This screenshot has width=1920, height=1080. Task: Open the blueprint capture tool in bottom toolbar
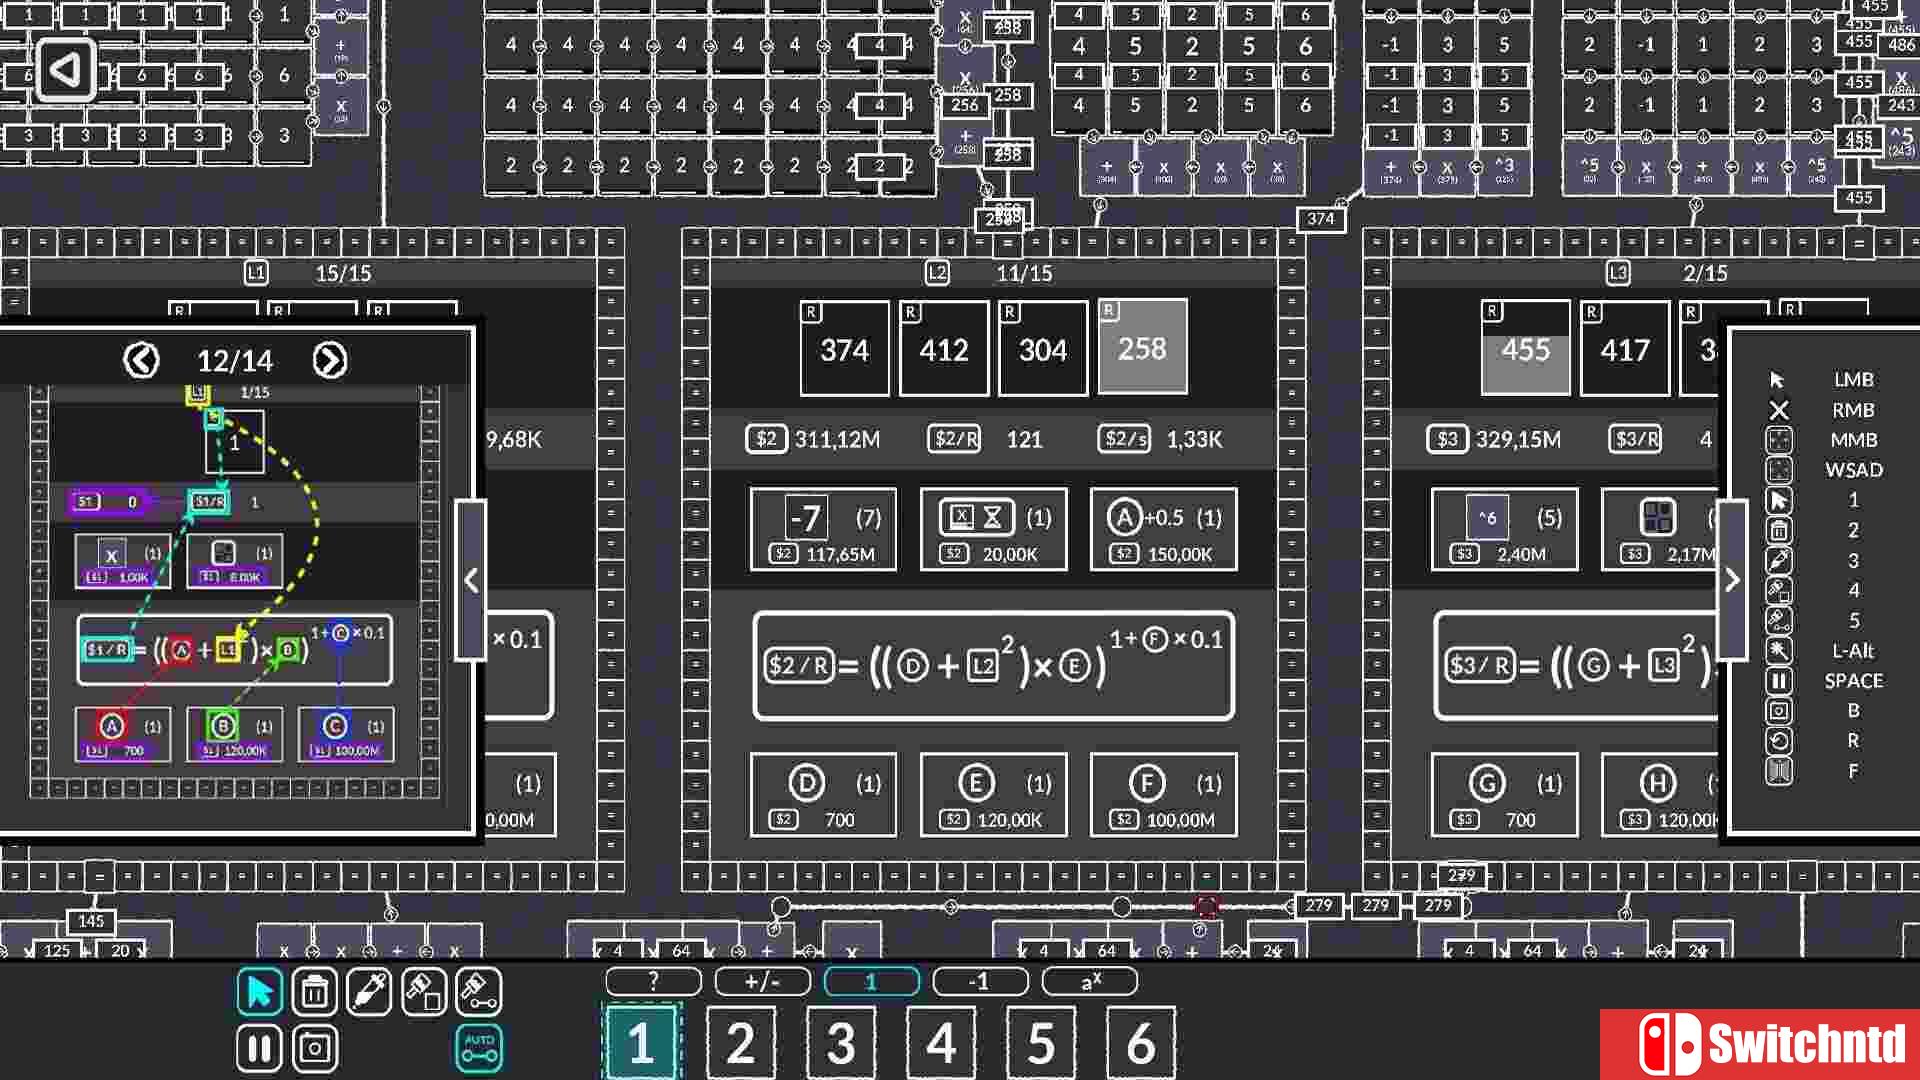tap(315, 1048)
